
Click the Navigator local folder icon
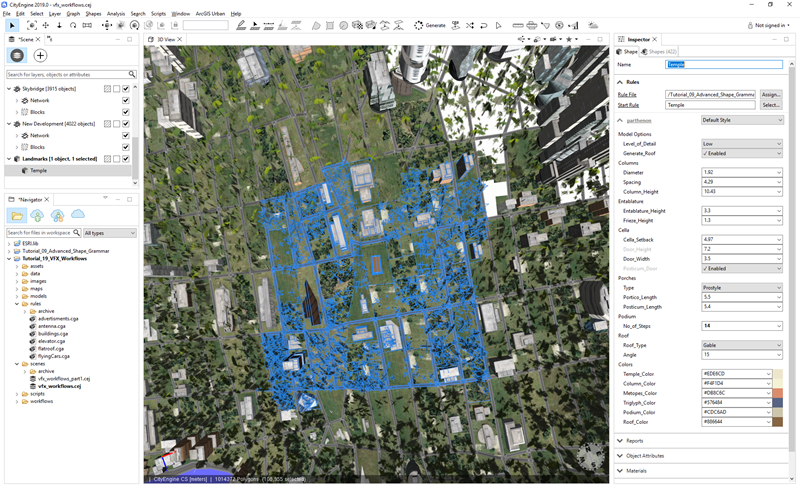(17, 215)
